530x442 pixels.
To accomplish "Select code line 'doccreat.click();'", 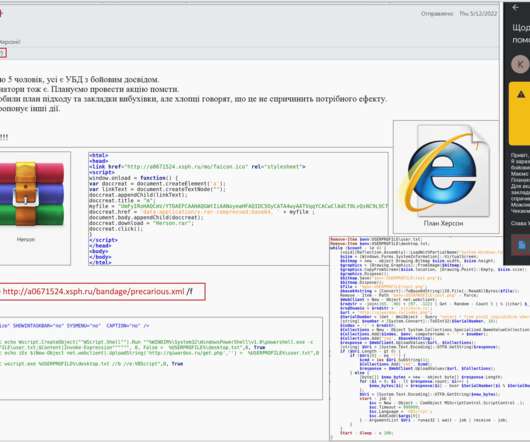I will tap(116, 229).
